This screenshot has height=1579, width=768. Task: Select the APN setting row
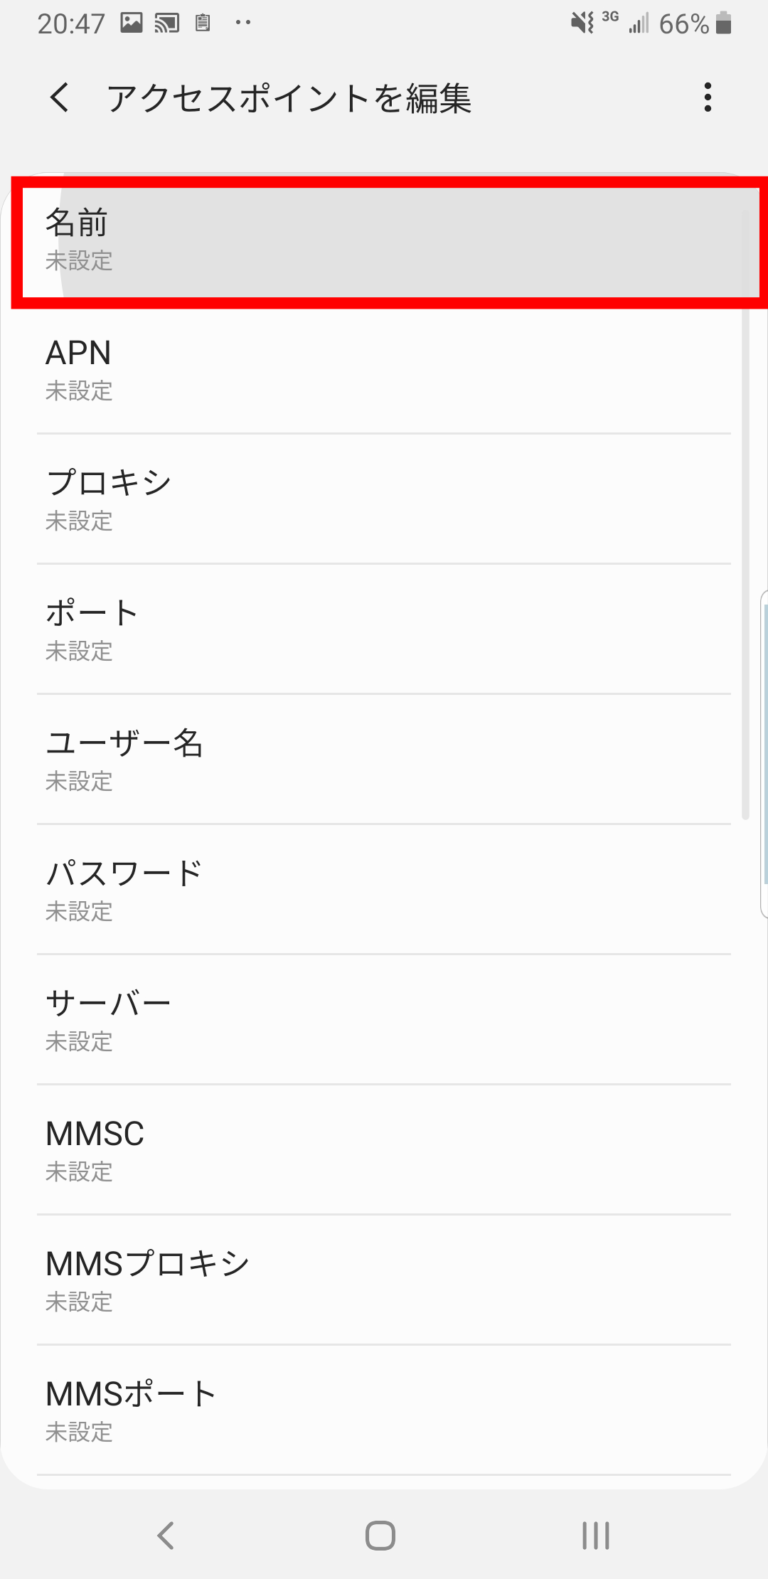[x=384, y=370]
